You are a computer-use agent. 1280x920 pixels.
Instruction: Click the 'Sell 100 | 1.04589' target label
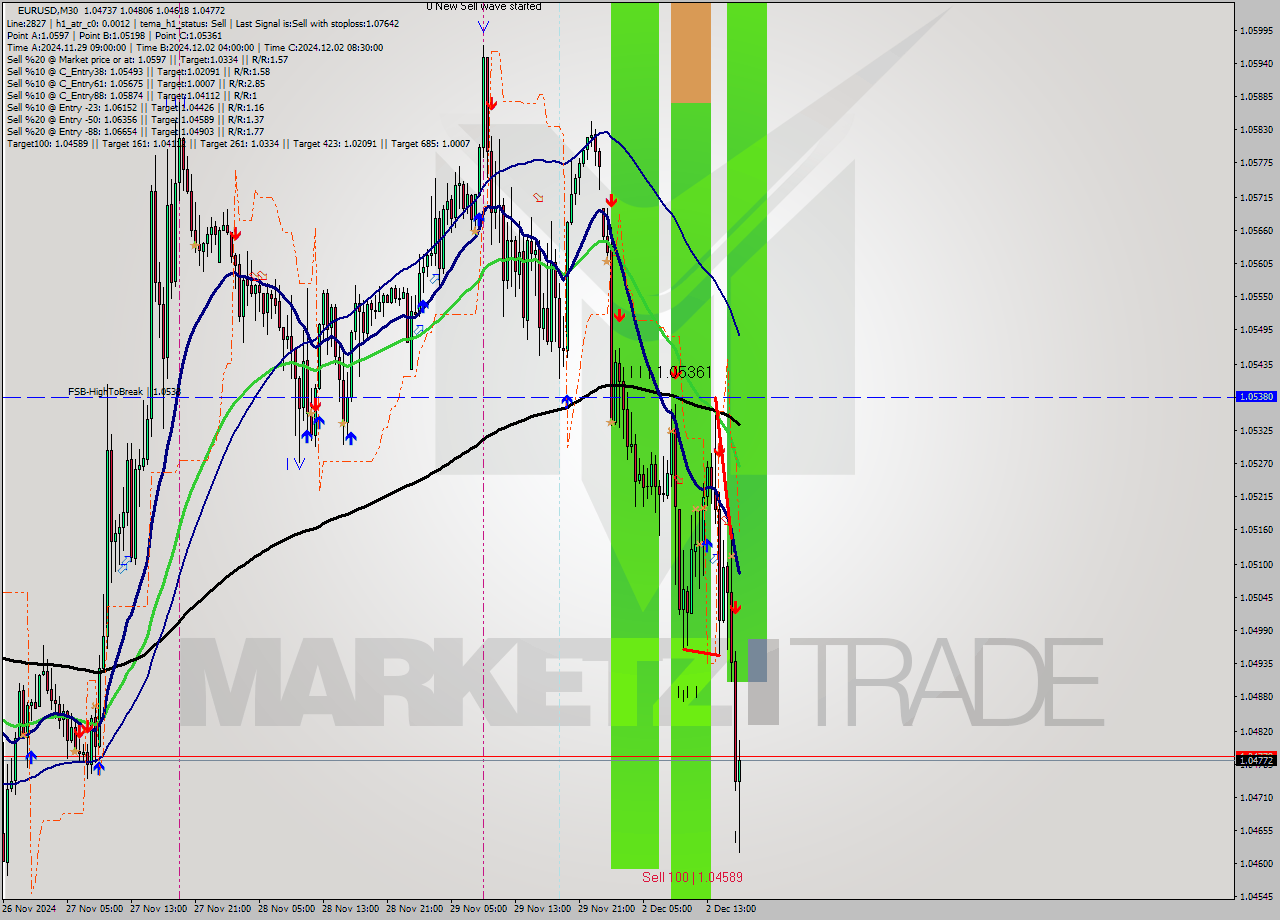pos(692,877)
